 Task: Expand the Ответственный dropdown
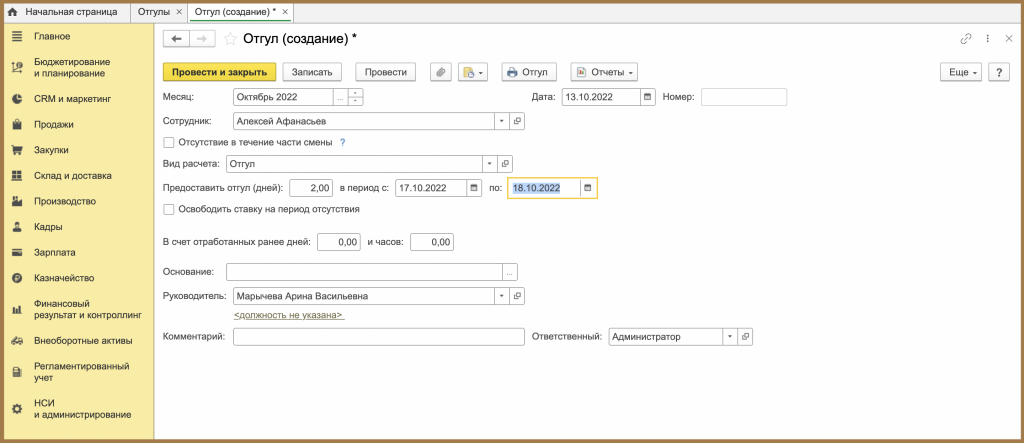point(729,336)
